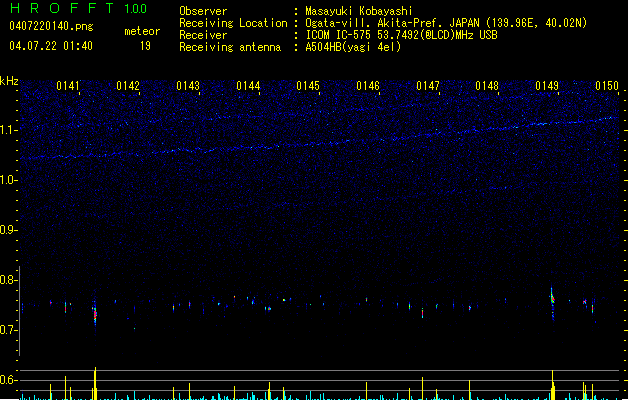
Task: Click the 0146 time marker
Action: pos(368,86)
